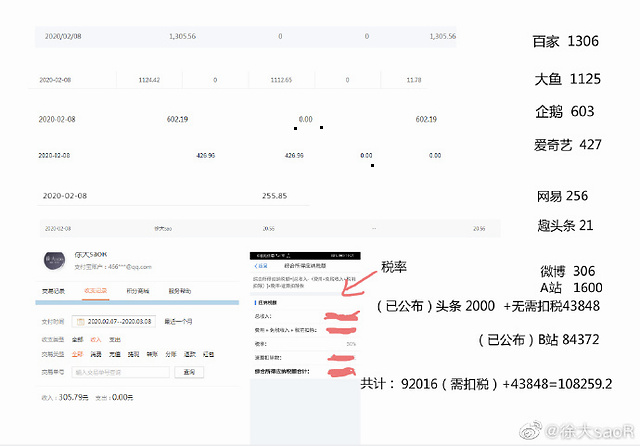Select 全部 in the 收支类型 row
This screenshot has width=640, height=446.
(78, 339)
